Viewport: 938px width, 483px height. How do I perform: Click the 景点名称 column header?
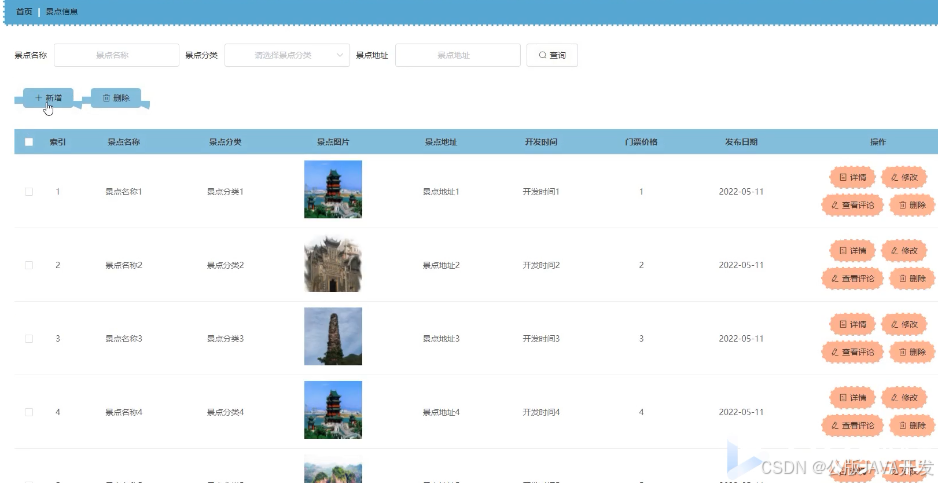(x=124, y=142)
